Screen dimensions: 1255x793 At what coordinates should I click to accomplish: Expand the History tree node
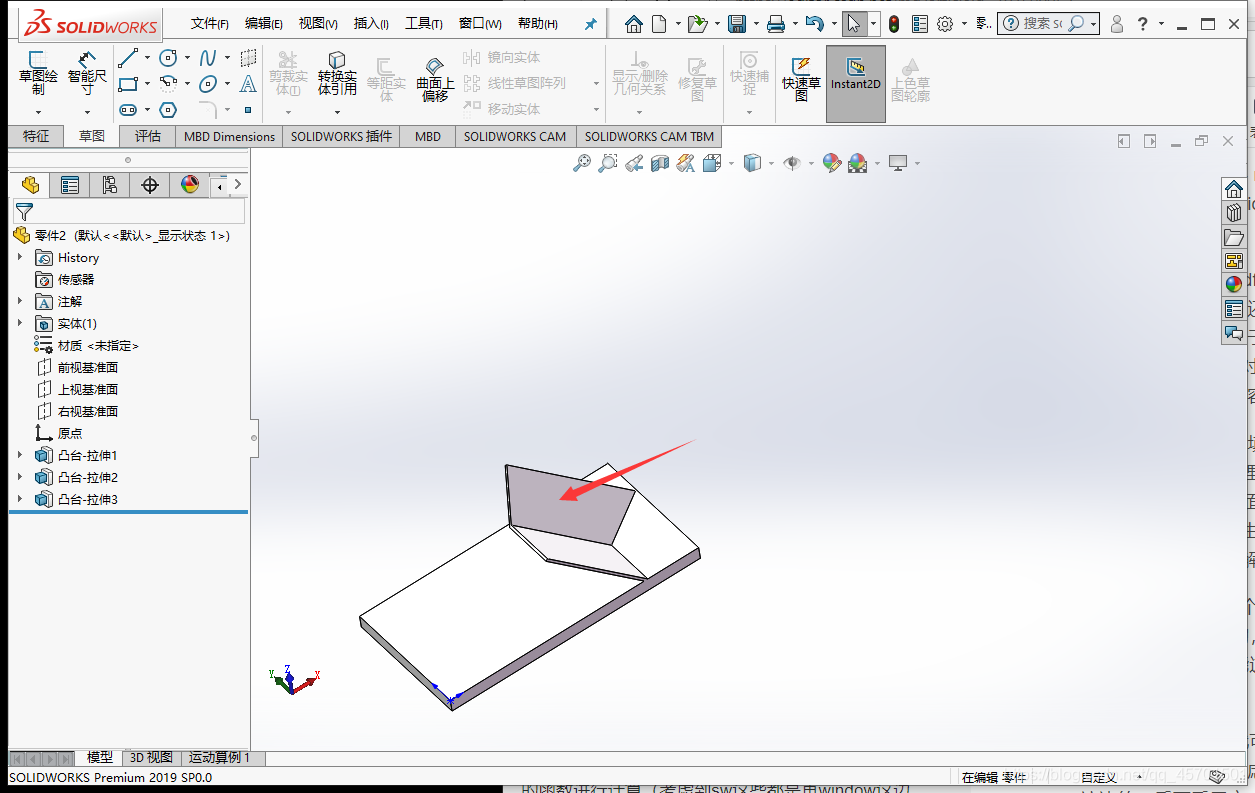(20, 257)
